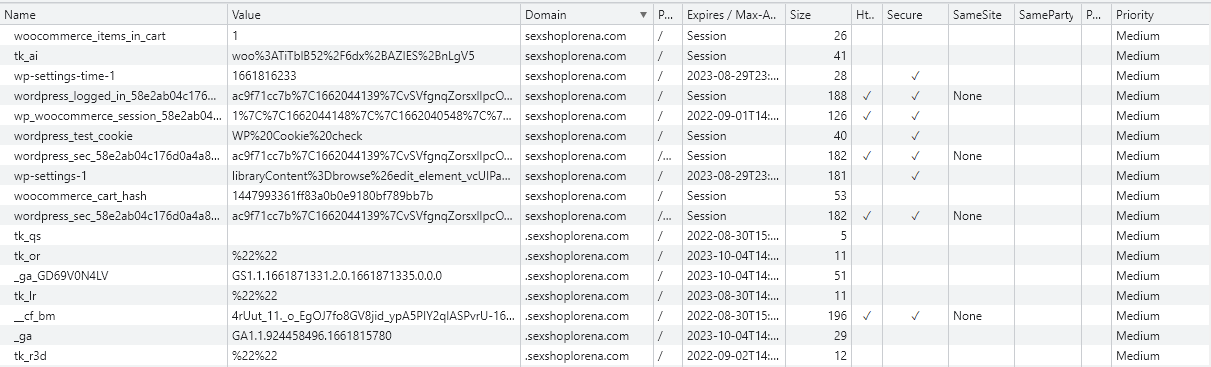Screen dimensions: 1211x367
Task: Click the size value 53
Action: [x=840, y=196]
